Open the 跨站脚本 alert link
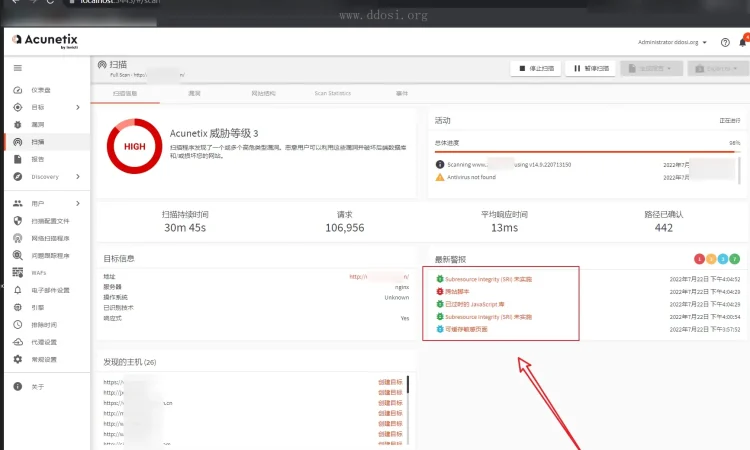 457,291
